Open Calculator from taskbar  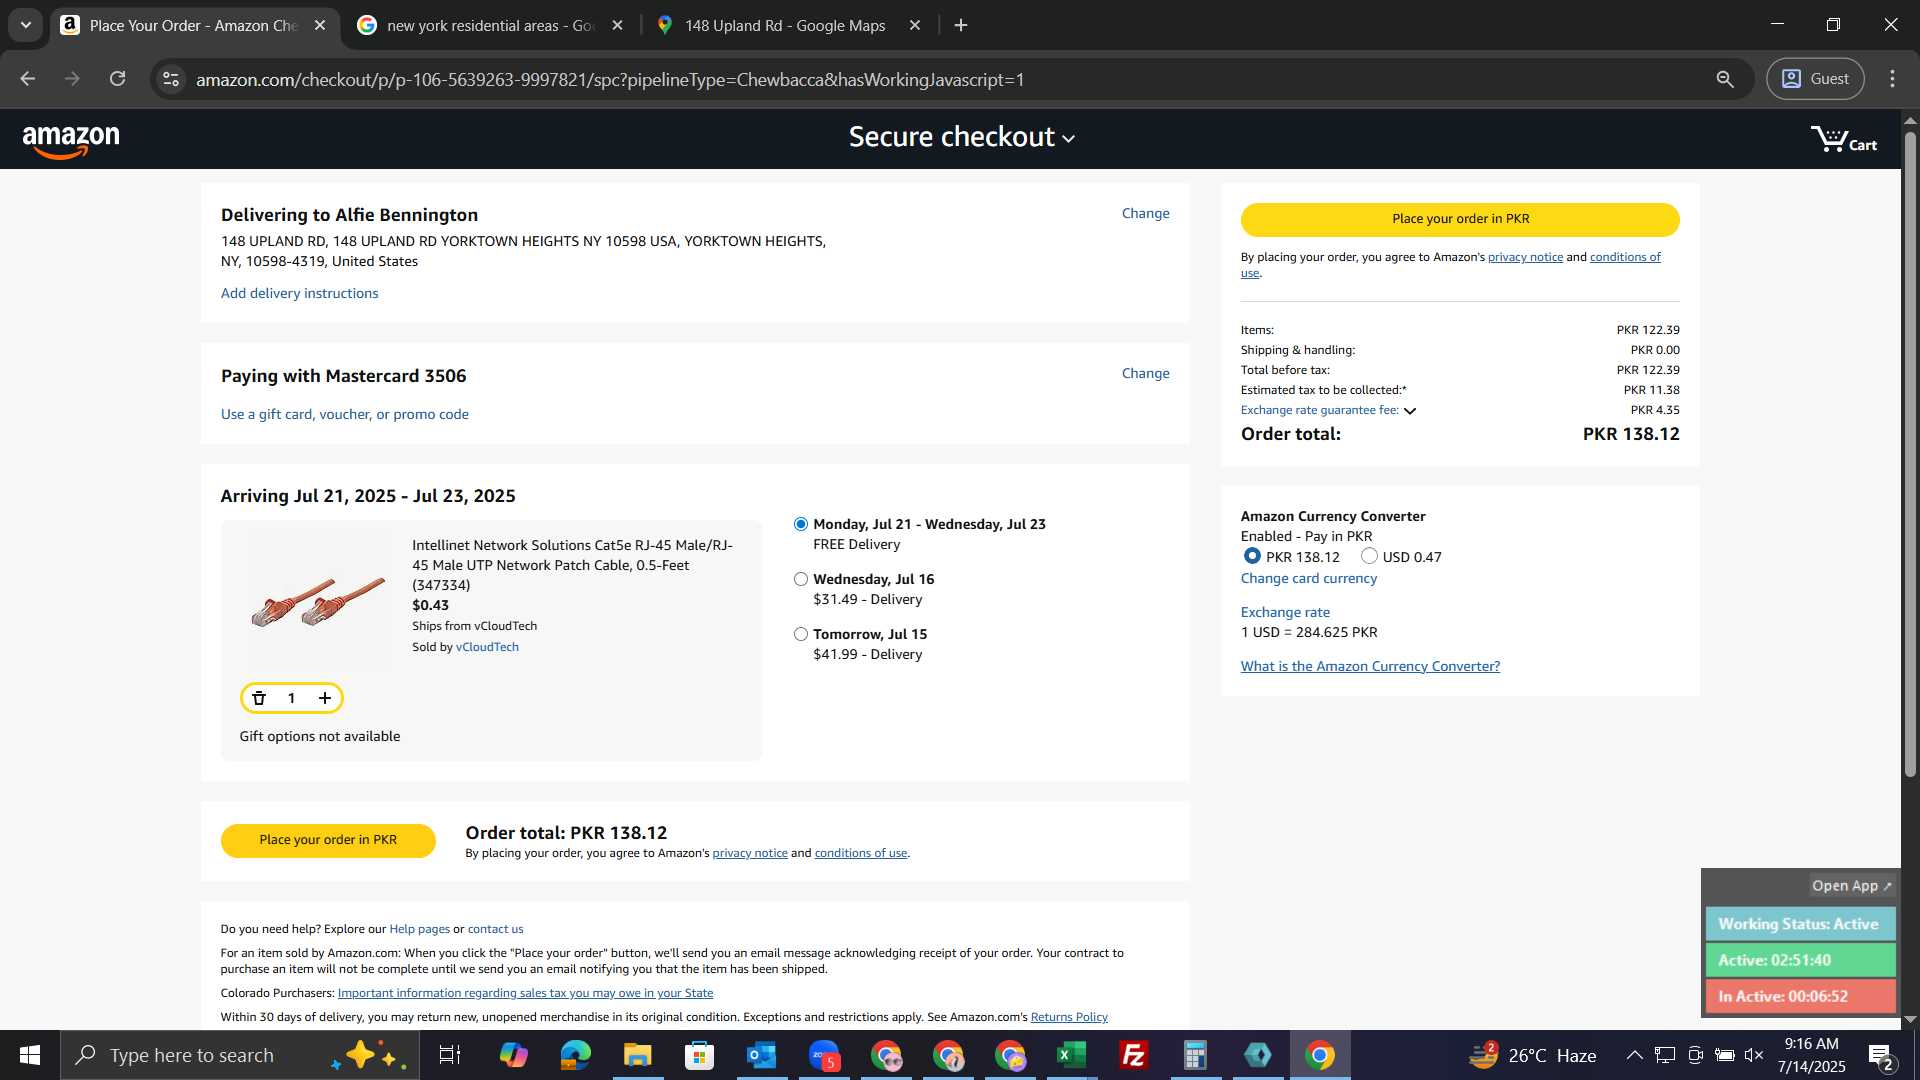[x=1196, y=1055]
